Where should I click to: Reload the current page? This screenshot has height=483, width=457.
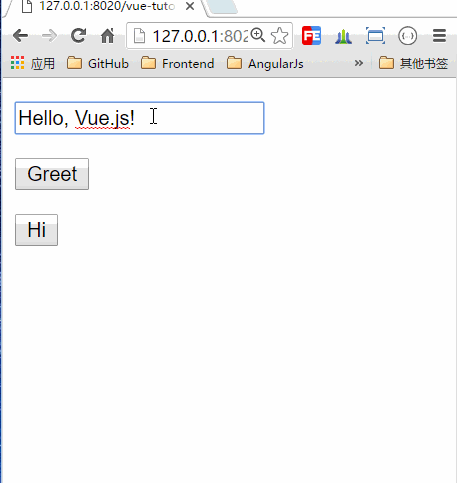pyautogui.click(x=79, y=35)
